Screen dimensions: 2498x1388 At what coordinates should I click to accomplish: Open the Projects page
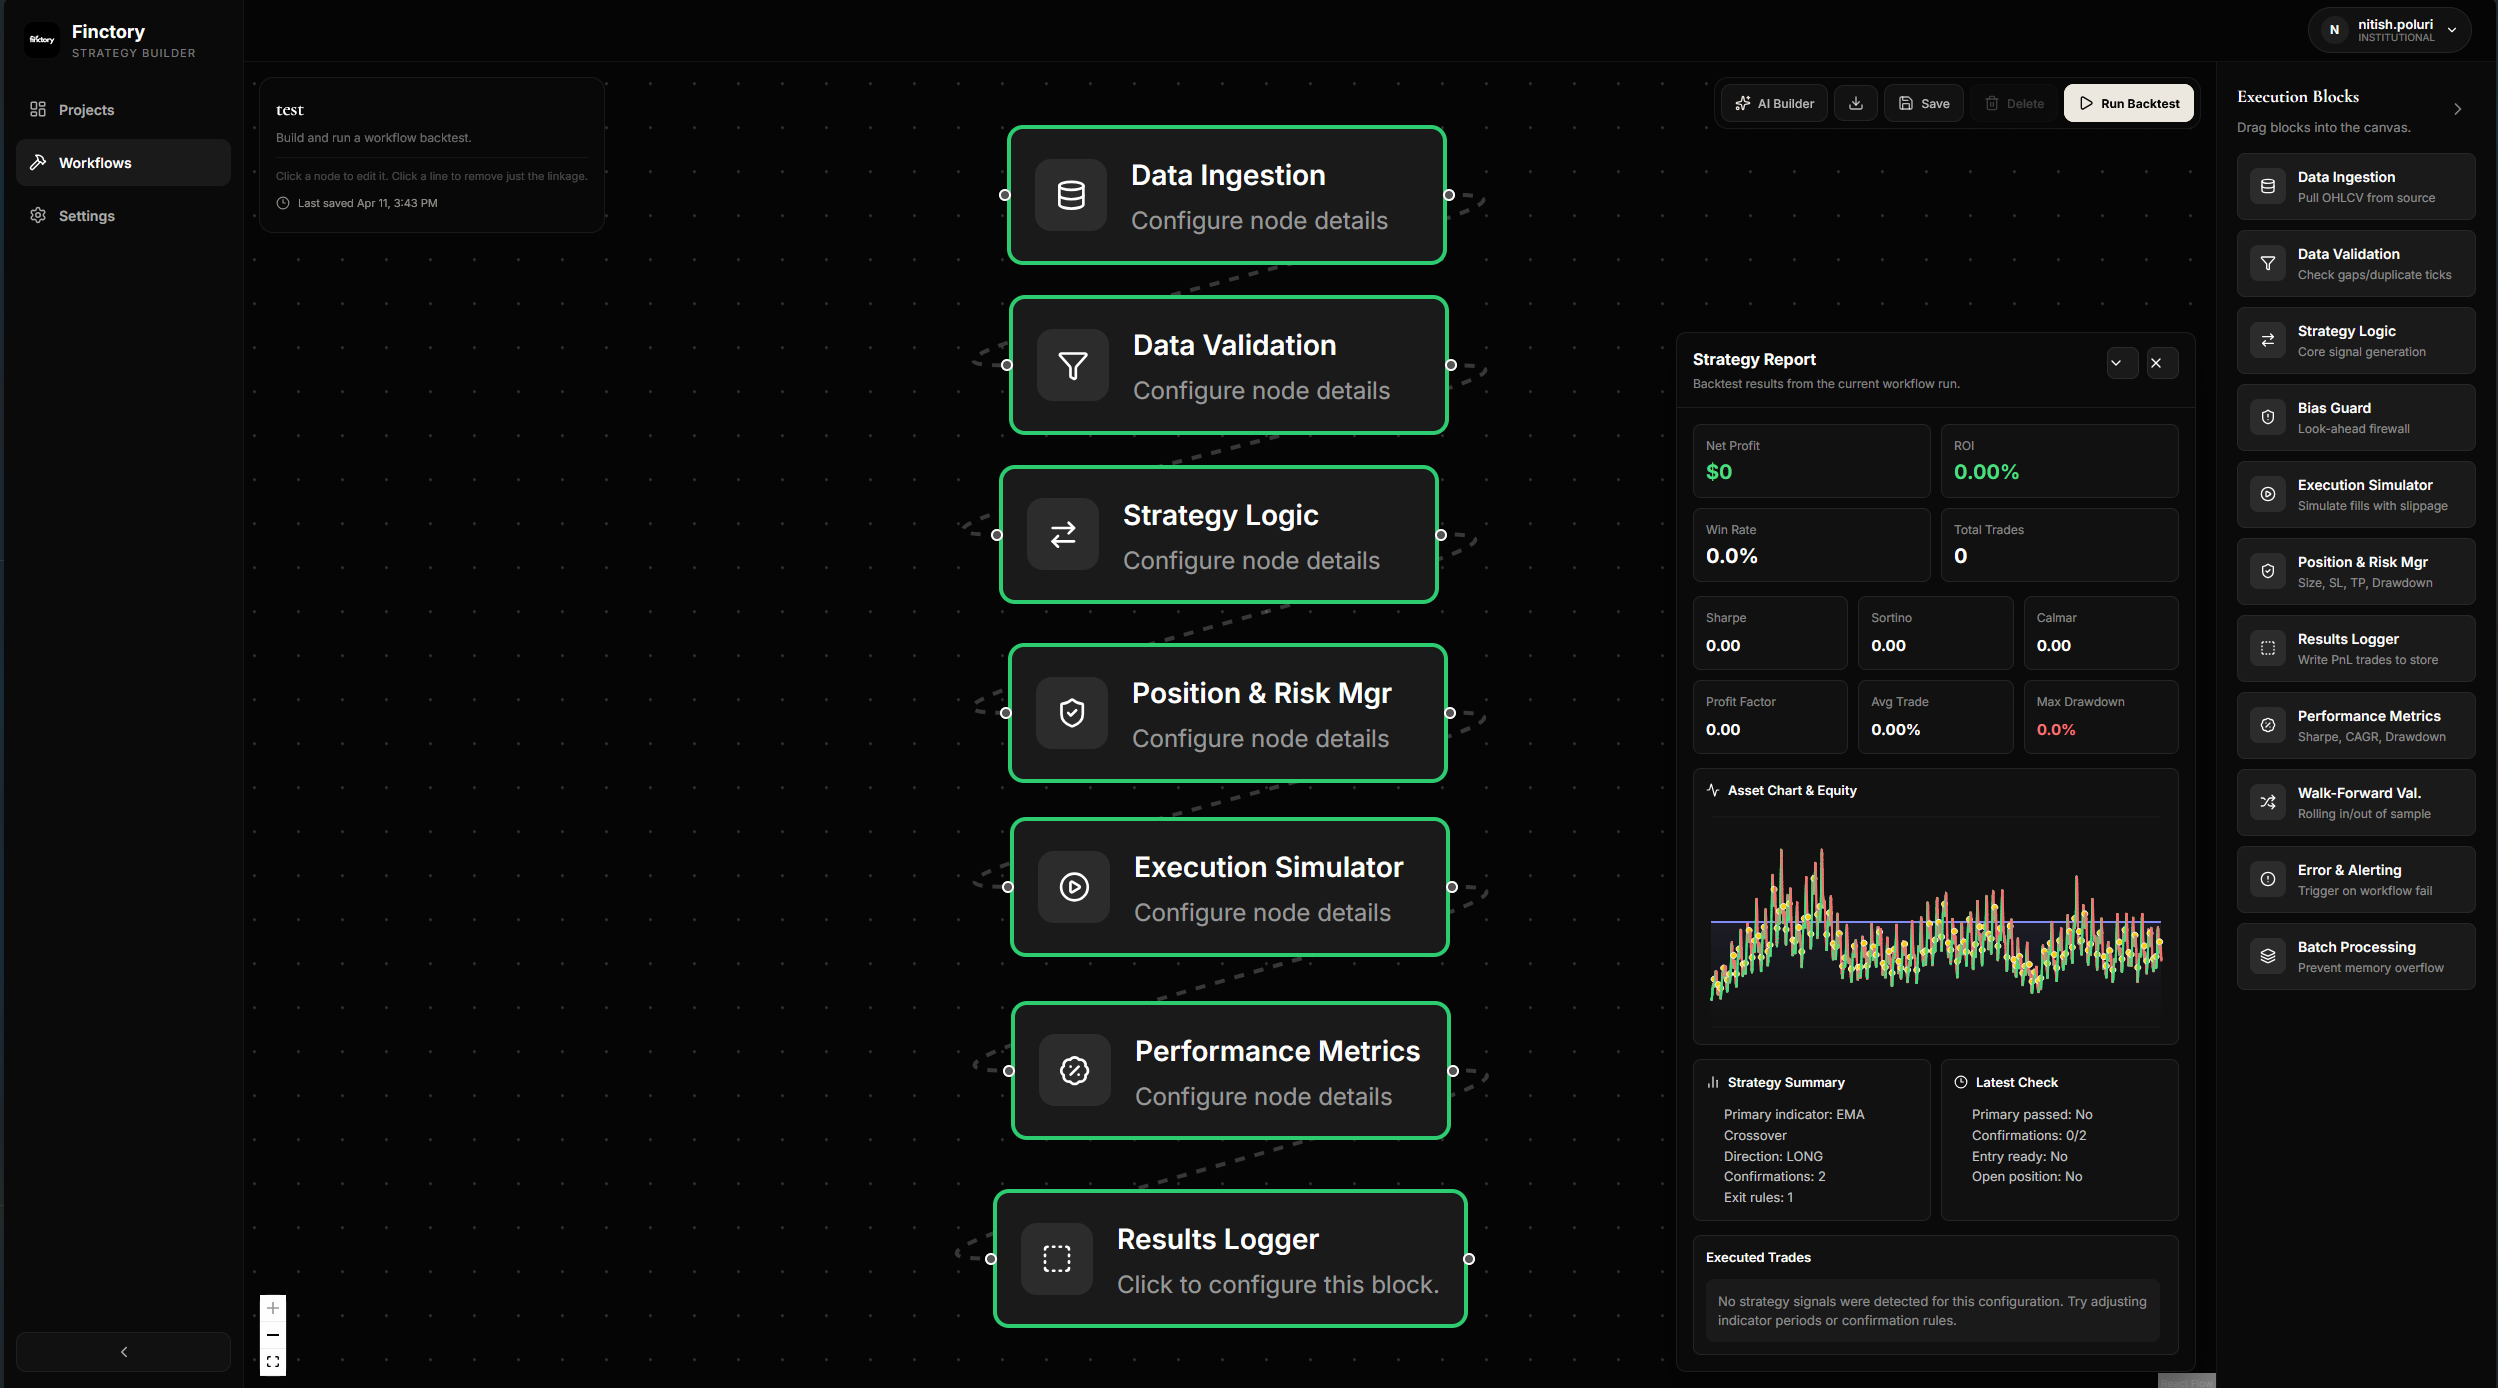(86, 110)
